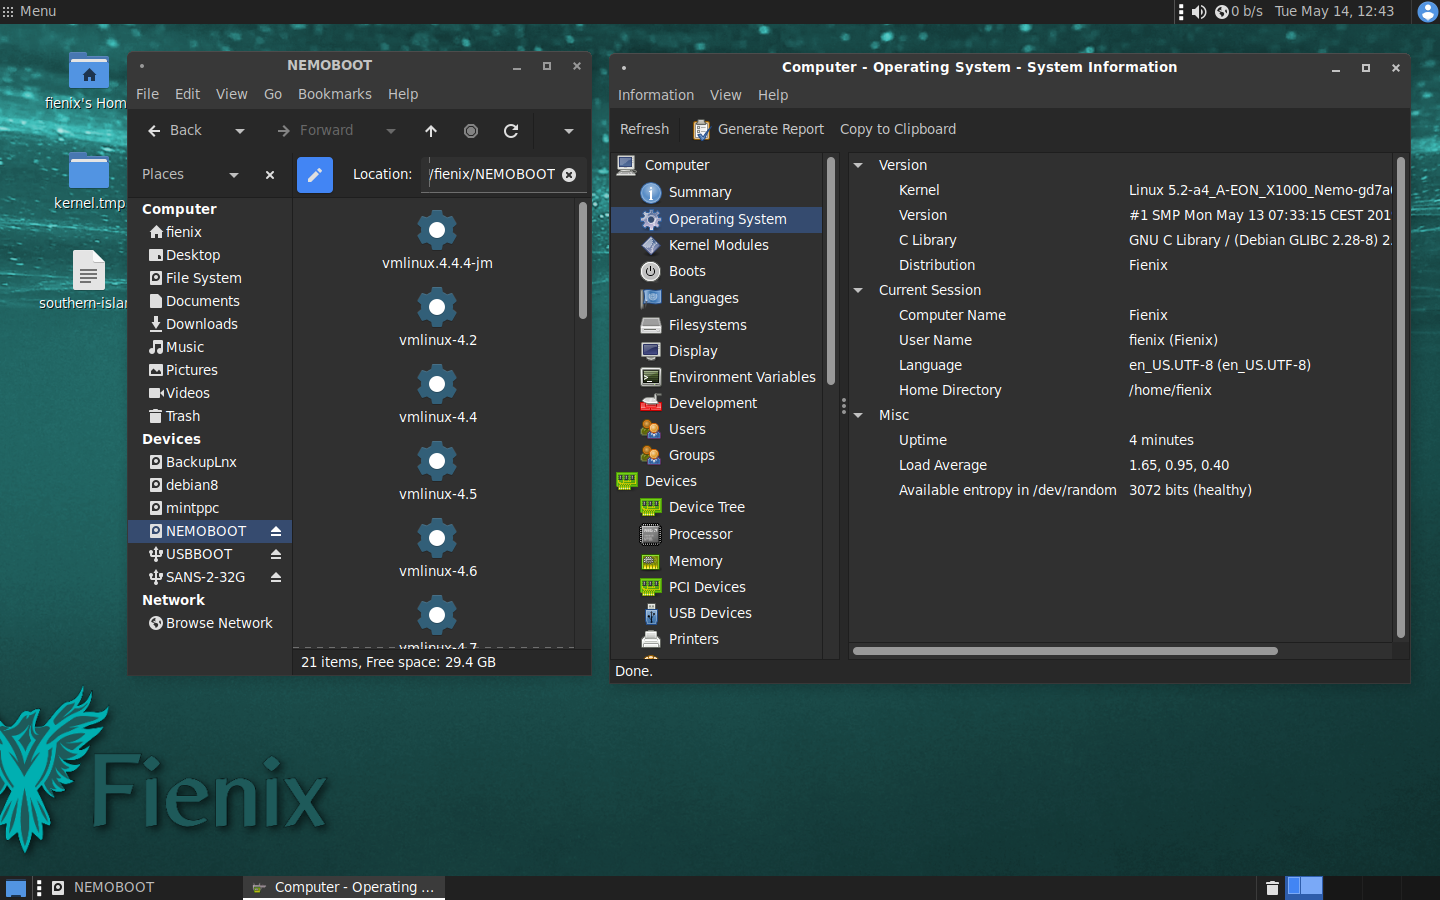
Task: Open the Information menu
Action: [655, 95]
